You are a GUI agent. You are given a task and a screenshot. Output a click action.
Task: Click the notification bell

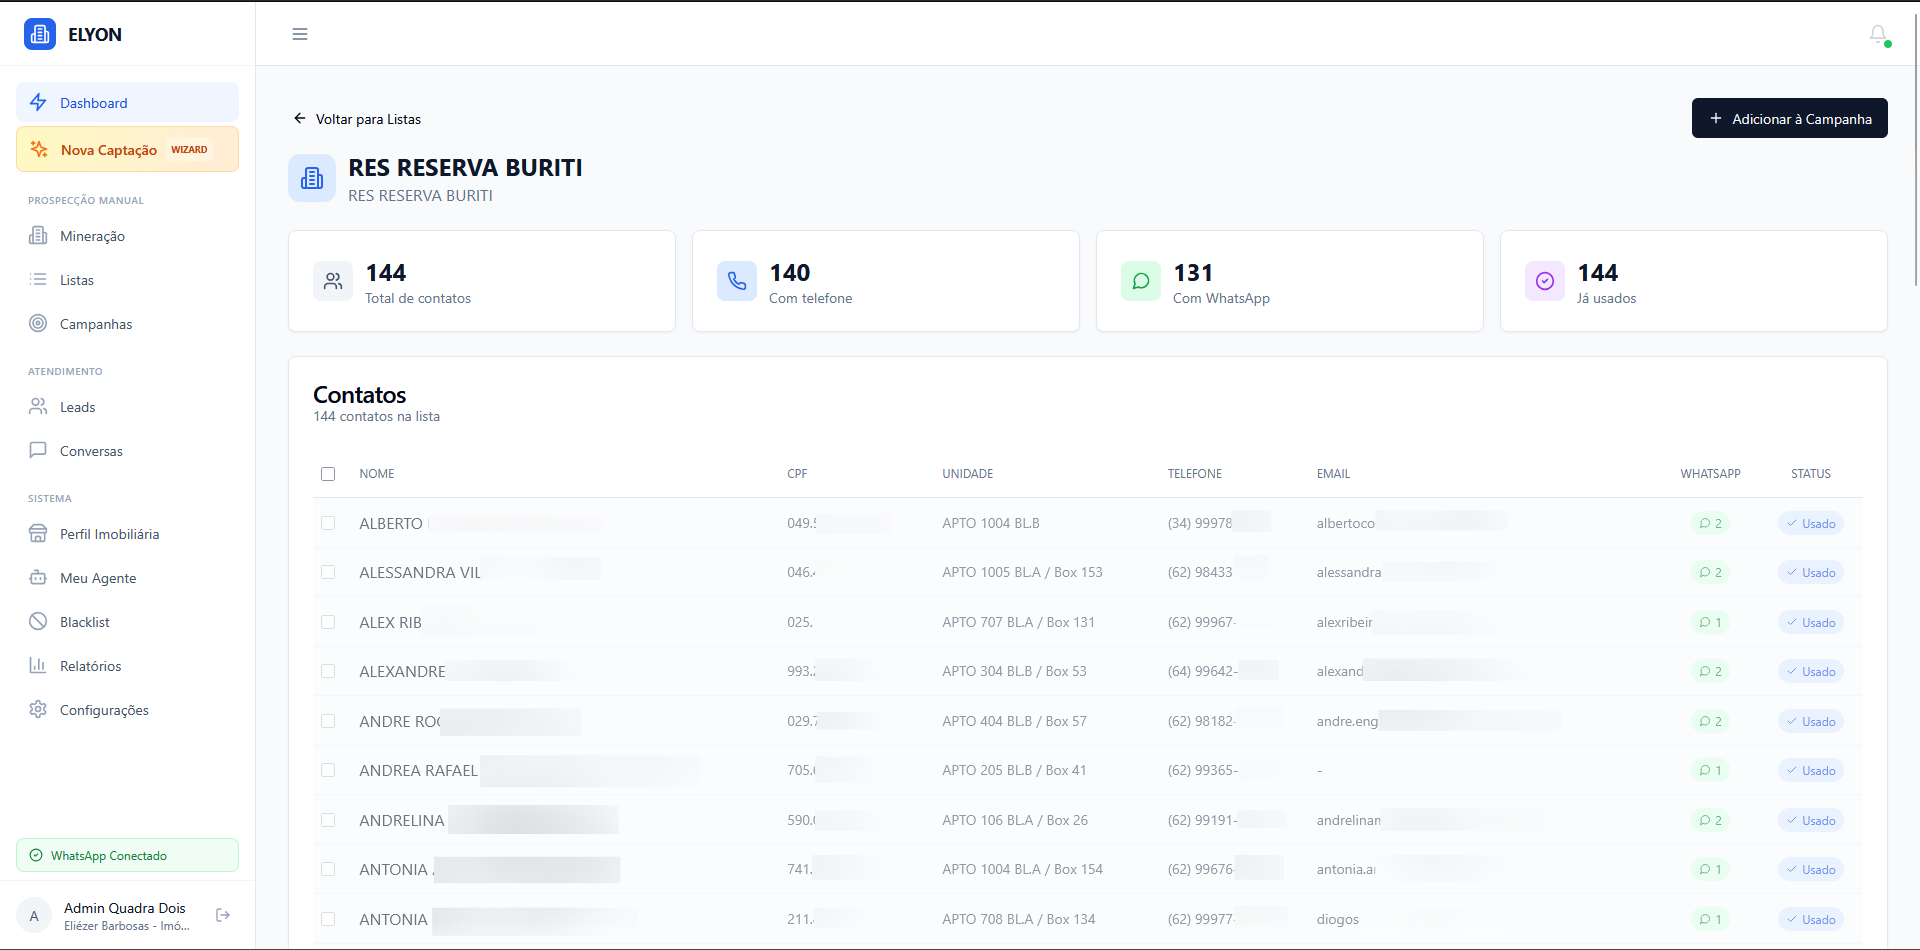click(x=1878, y=34)
